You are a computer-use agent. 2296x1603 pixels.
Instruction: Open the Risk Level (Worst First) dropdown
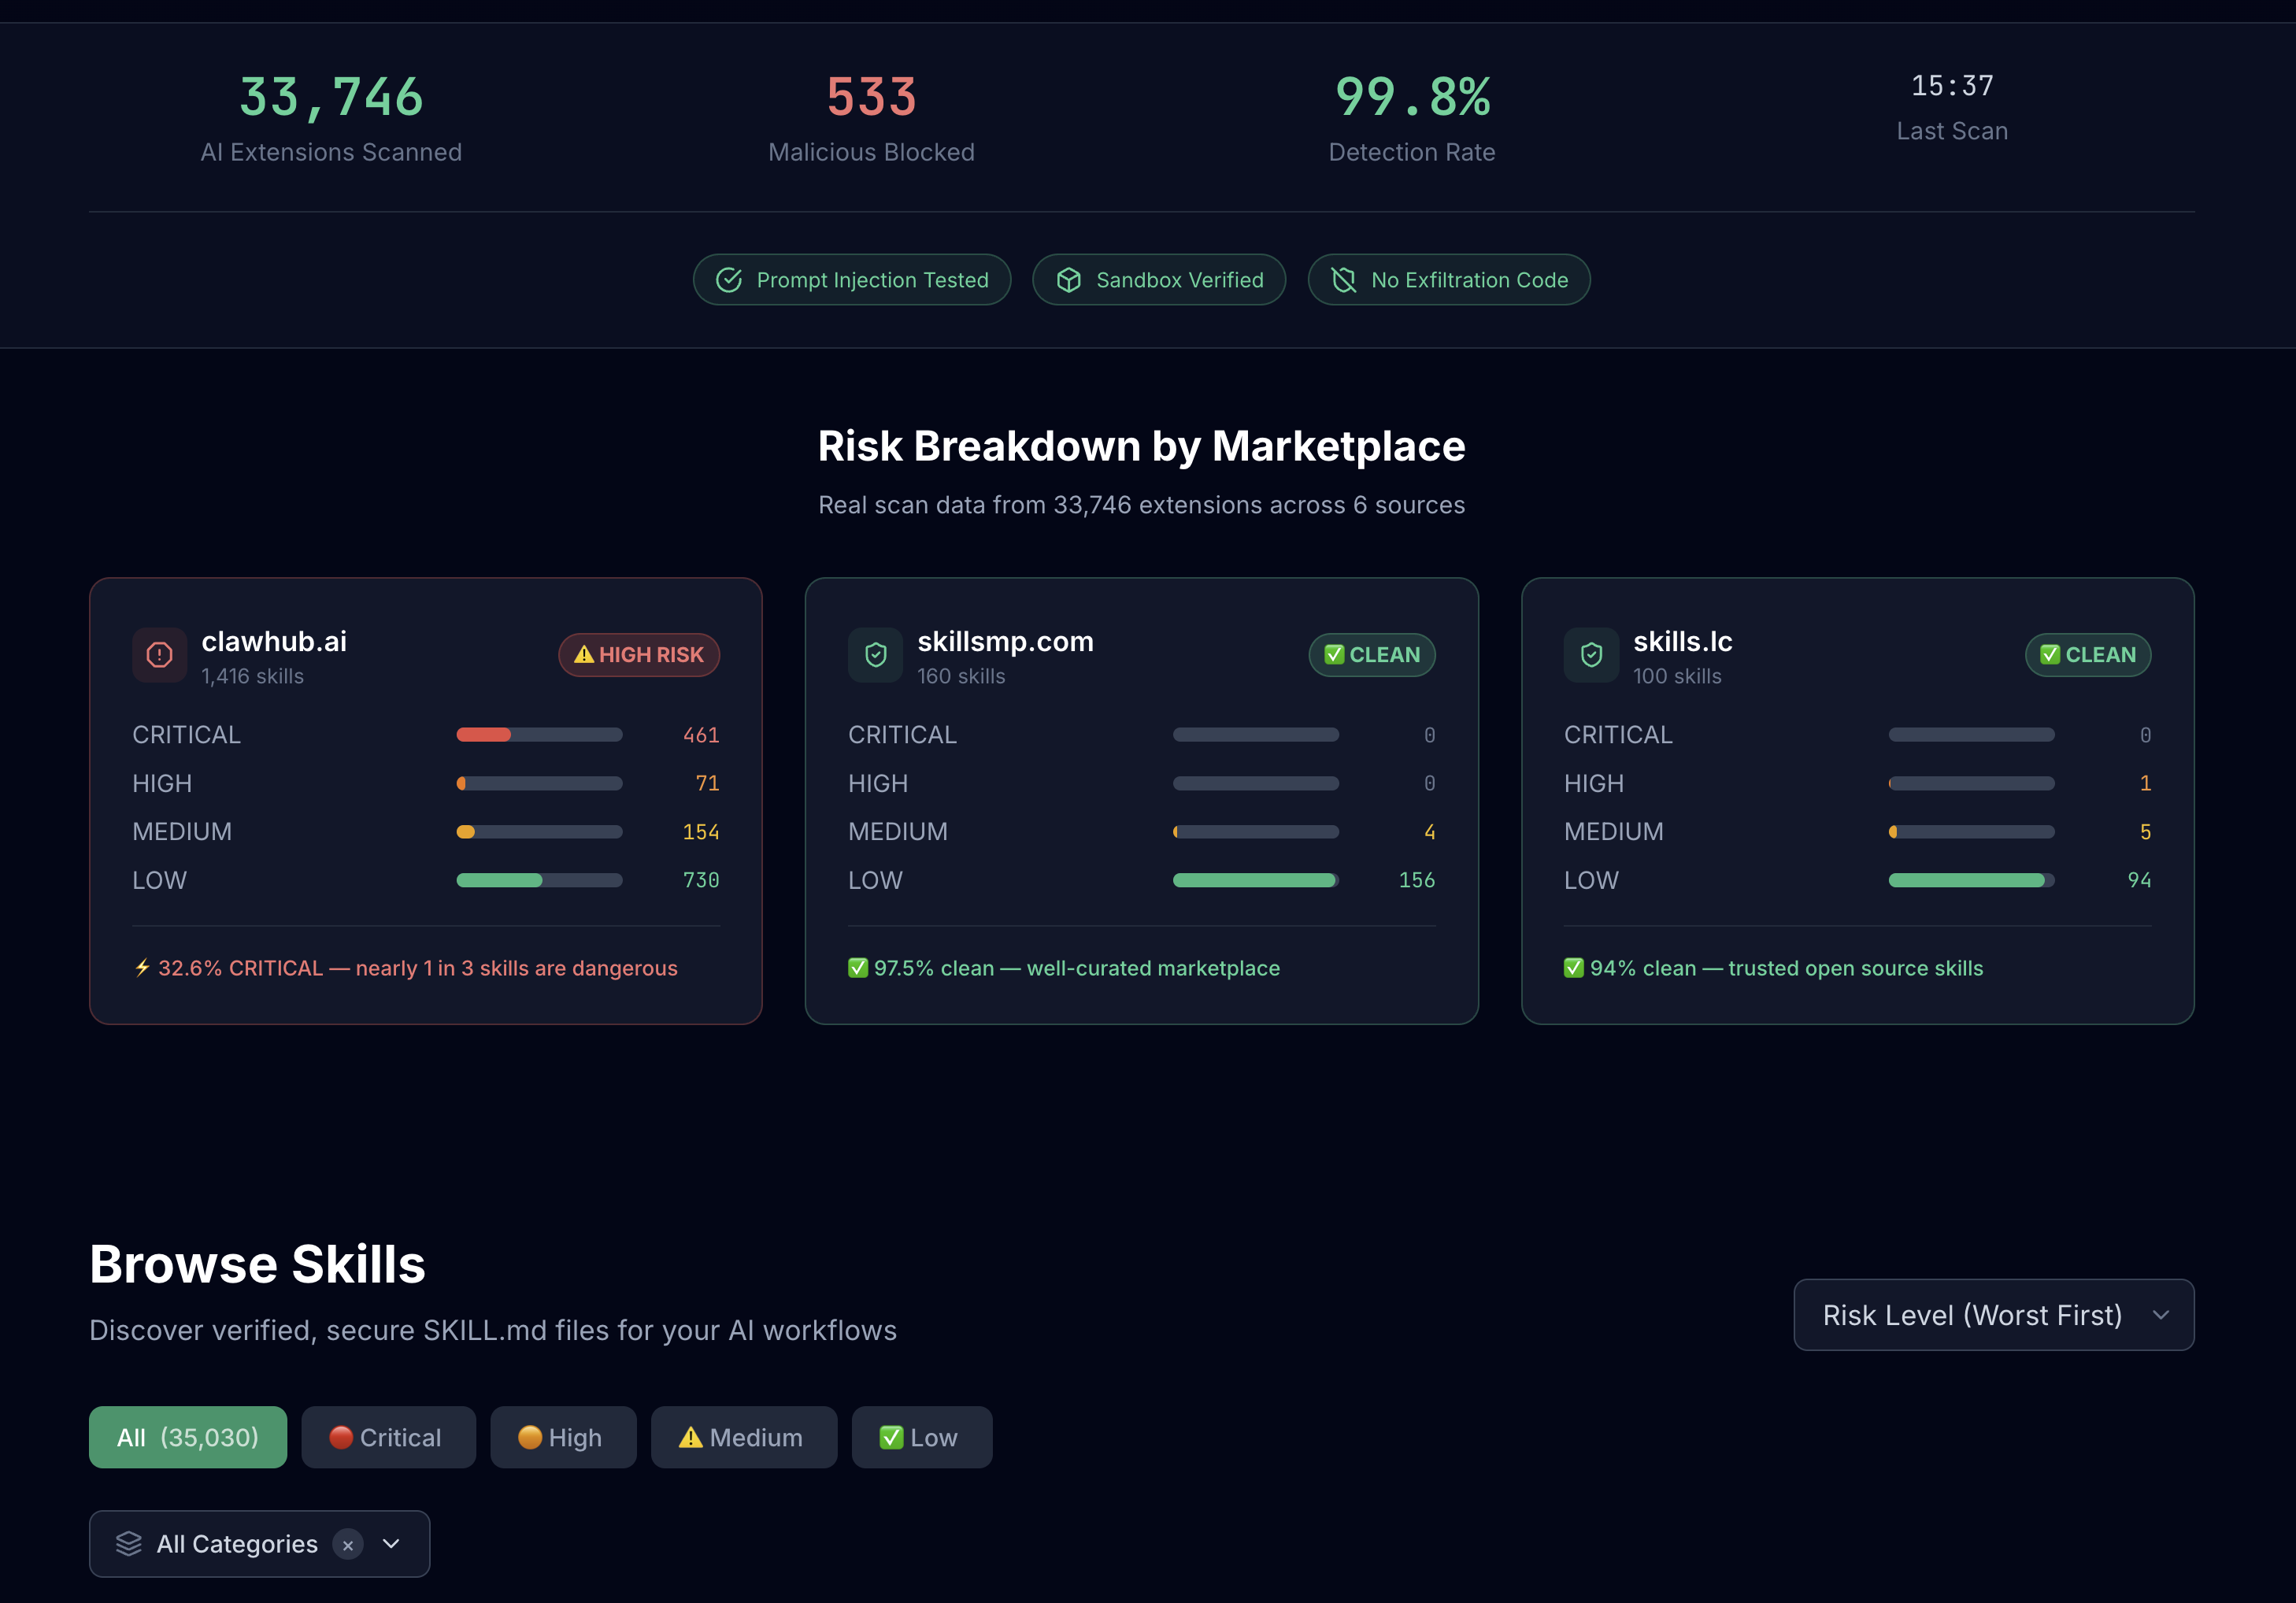(x=1992, y=1315)
